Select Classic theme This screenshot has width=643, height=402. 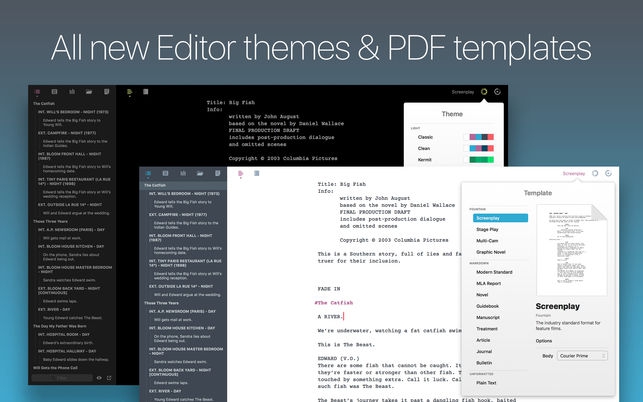[x=425, y=137]
